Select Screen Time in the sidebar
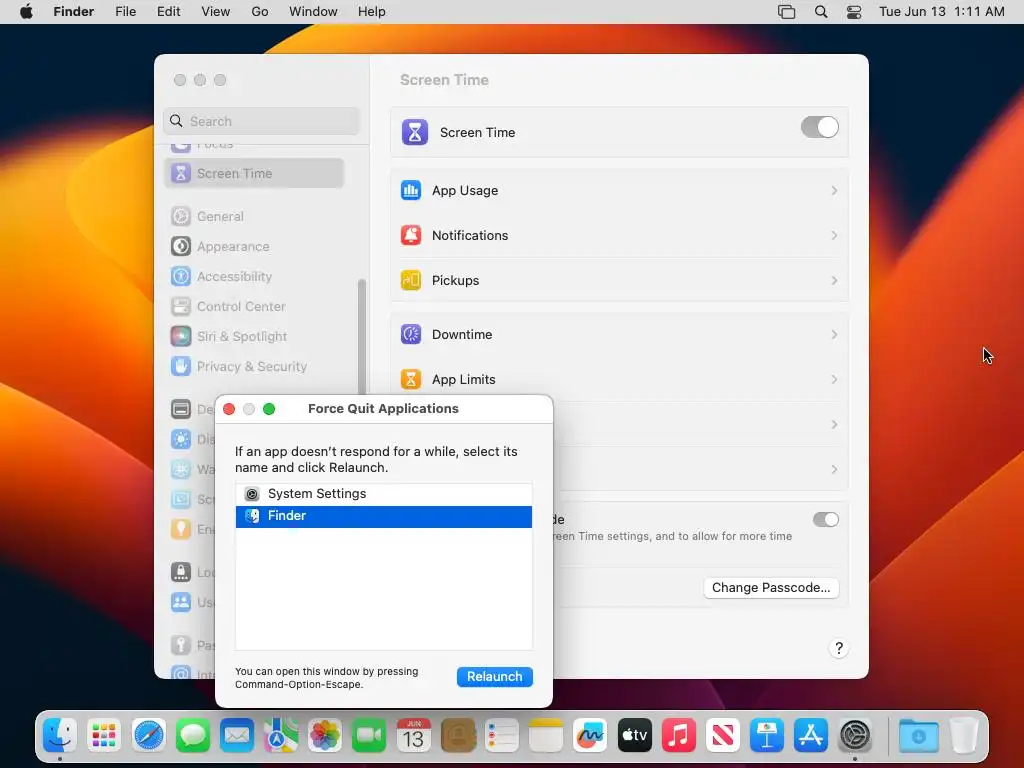The width and height of the screenshot is (1024, 768). tap(254, 174)
